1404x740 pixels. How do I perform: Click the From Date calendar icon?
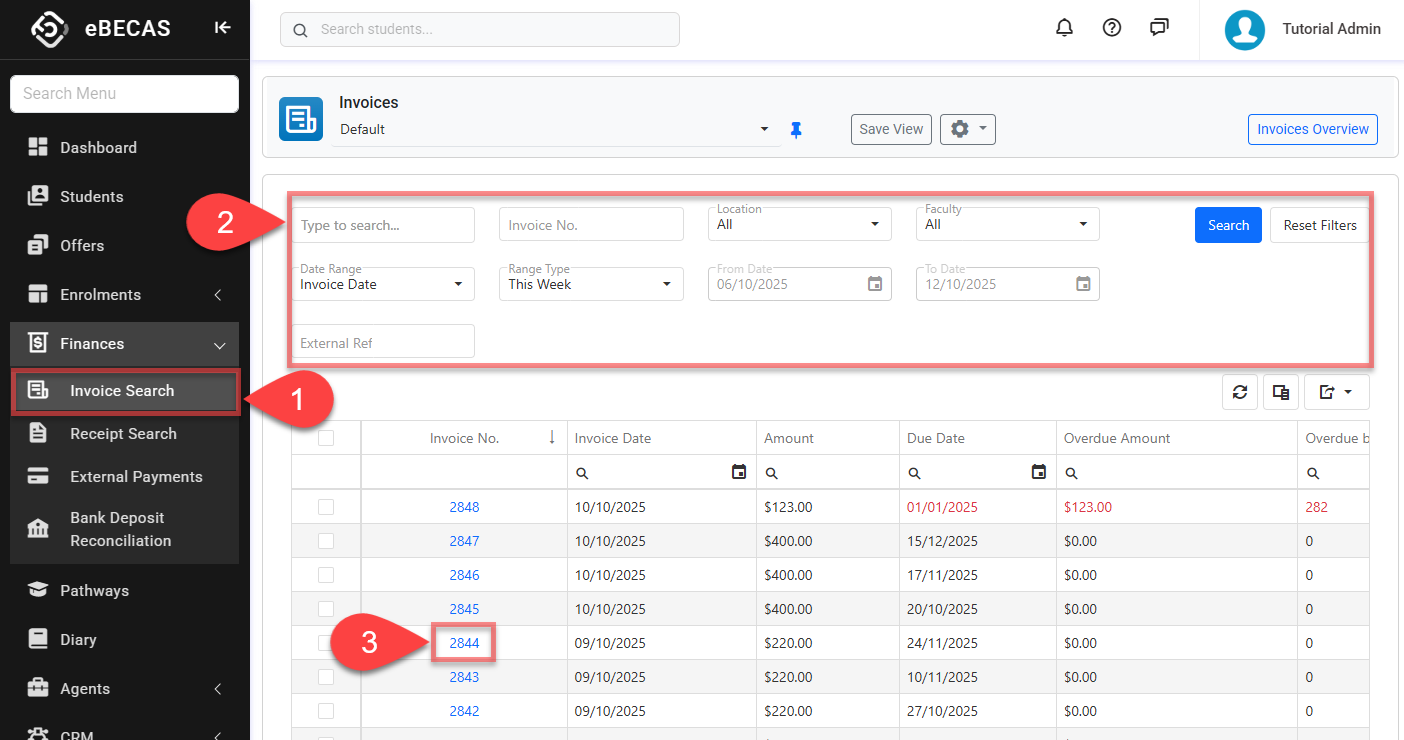pos(875,284)
